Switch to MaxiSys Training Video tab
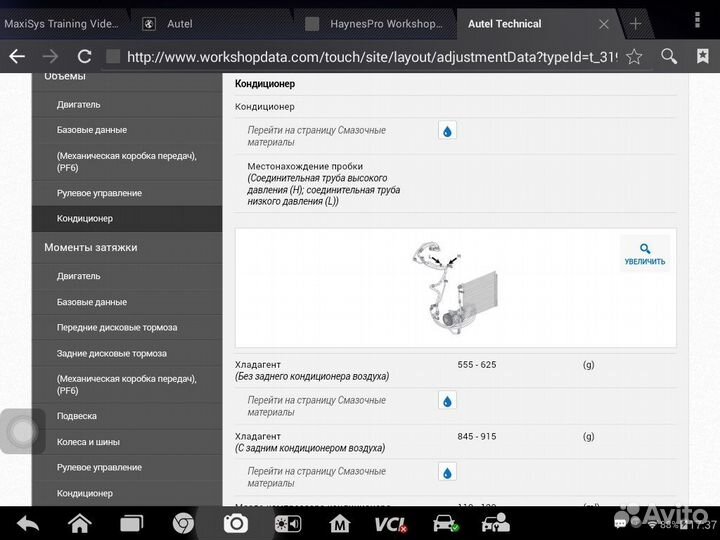The height and width of the screenshot is (540, 720). point(62,24)
